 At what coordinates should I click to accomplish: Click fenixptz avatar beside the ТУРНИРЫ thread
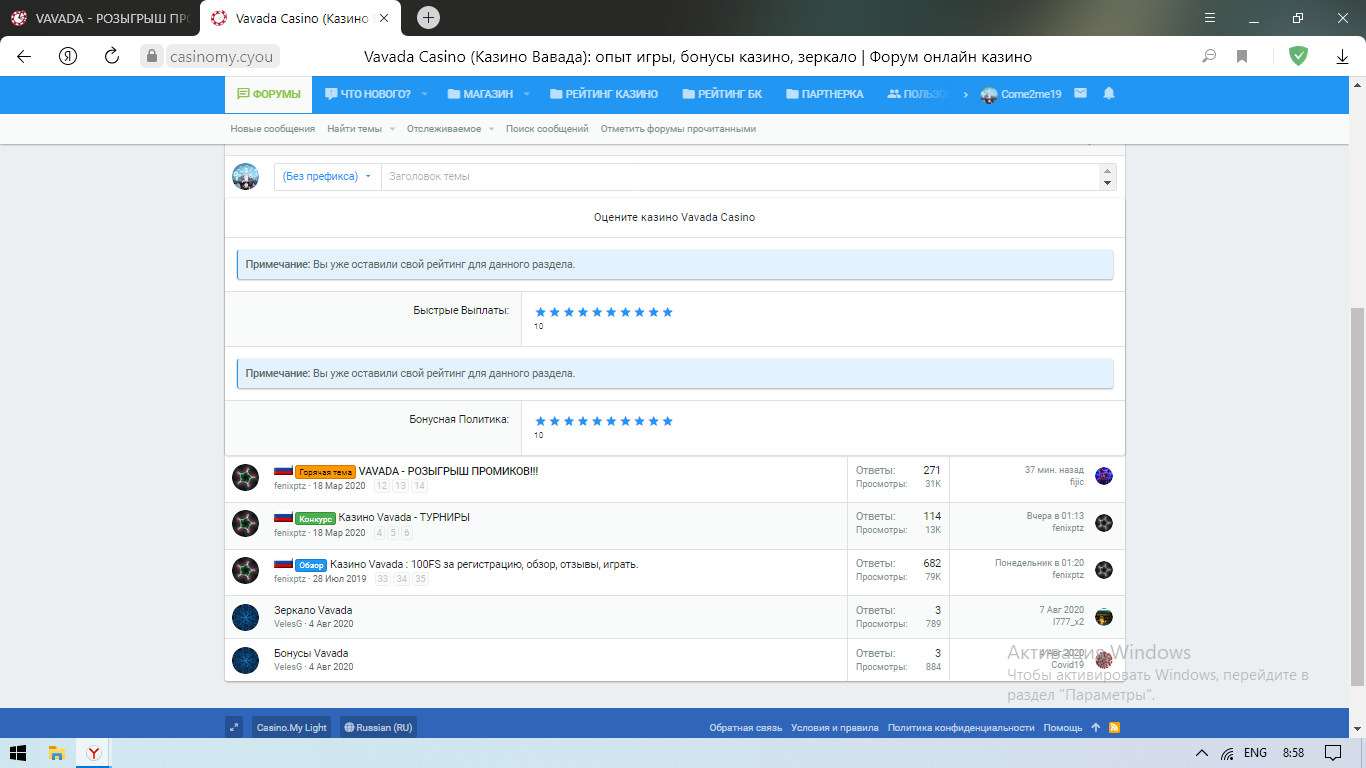[246, 524]
